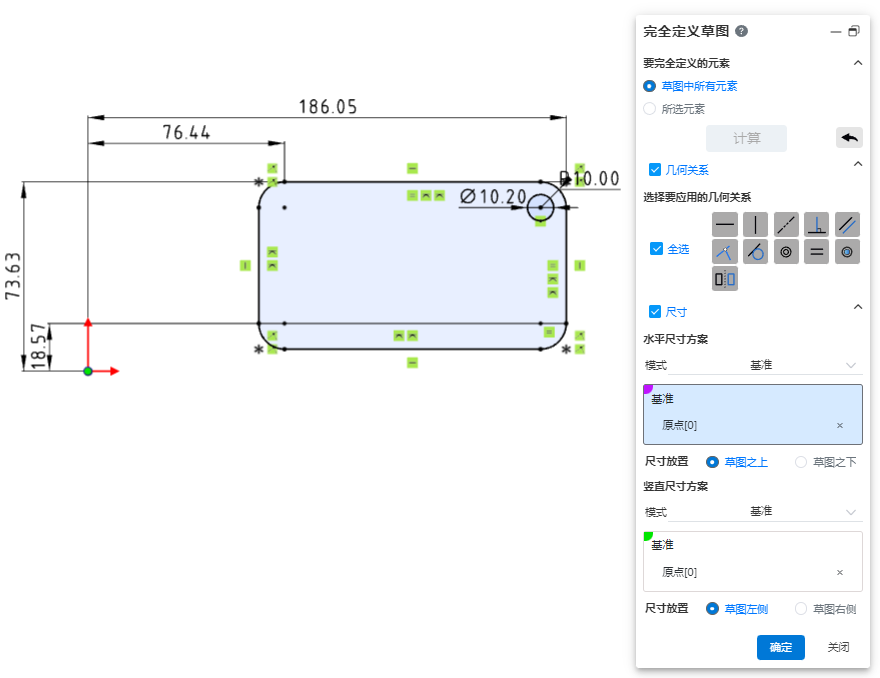The width and height of the screenshot is (880, 678).
Task: Open the help question mark icon
Action: click(742, 31)
